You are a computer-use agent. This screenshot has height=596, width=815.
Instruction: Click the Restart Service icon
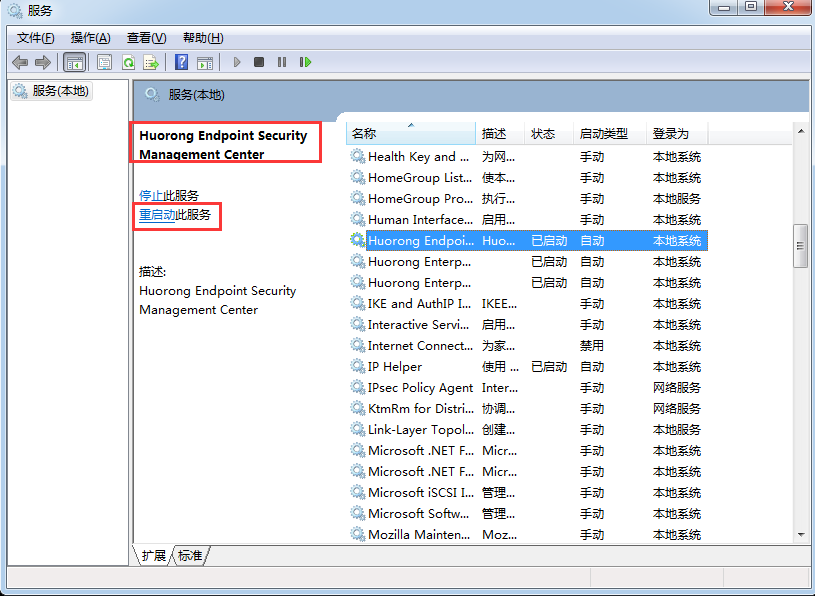click(305, 62)
